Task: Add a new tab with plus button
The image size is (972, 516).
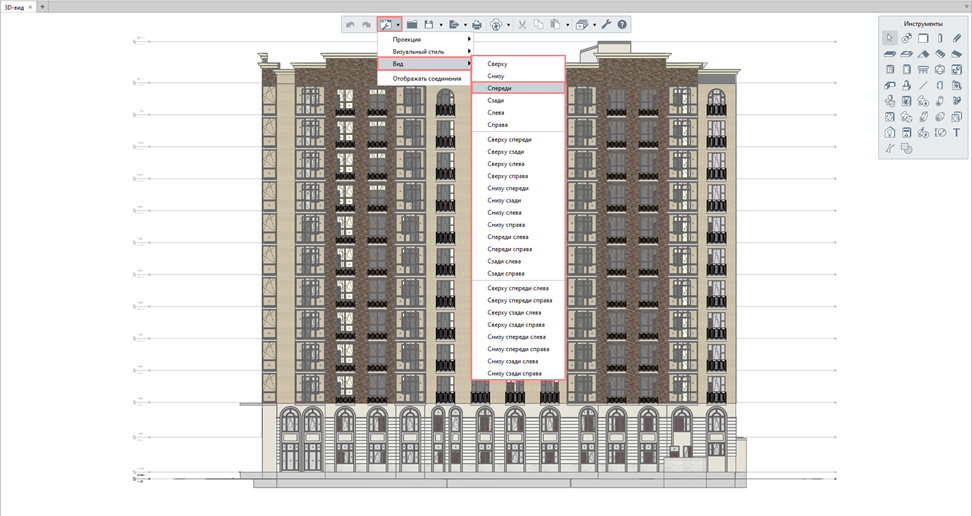Action: pyautogui.click(x=42, y=7)
